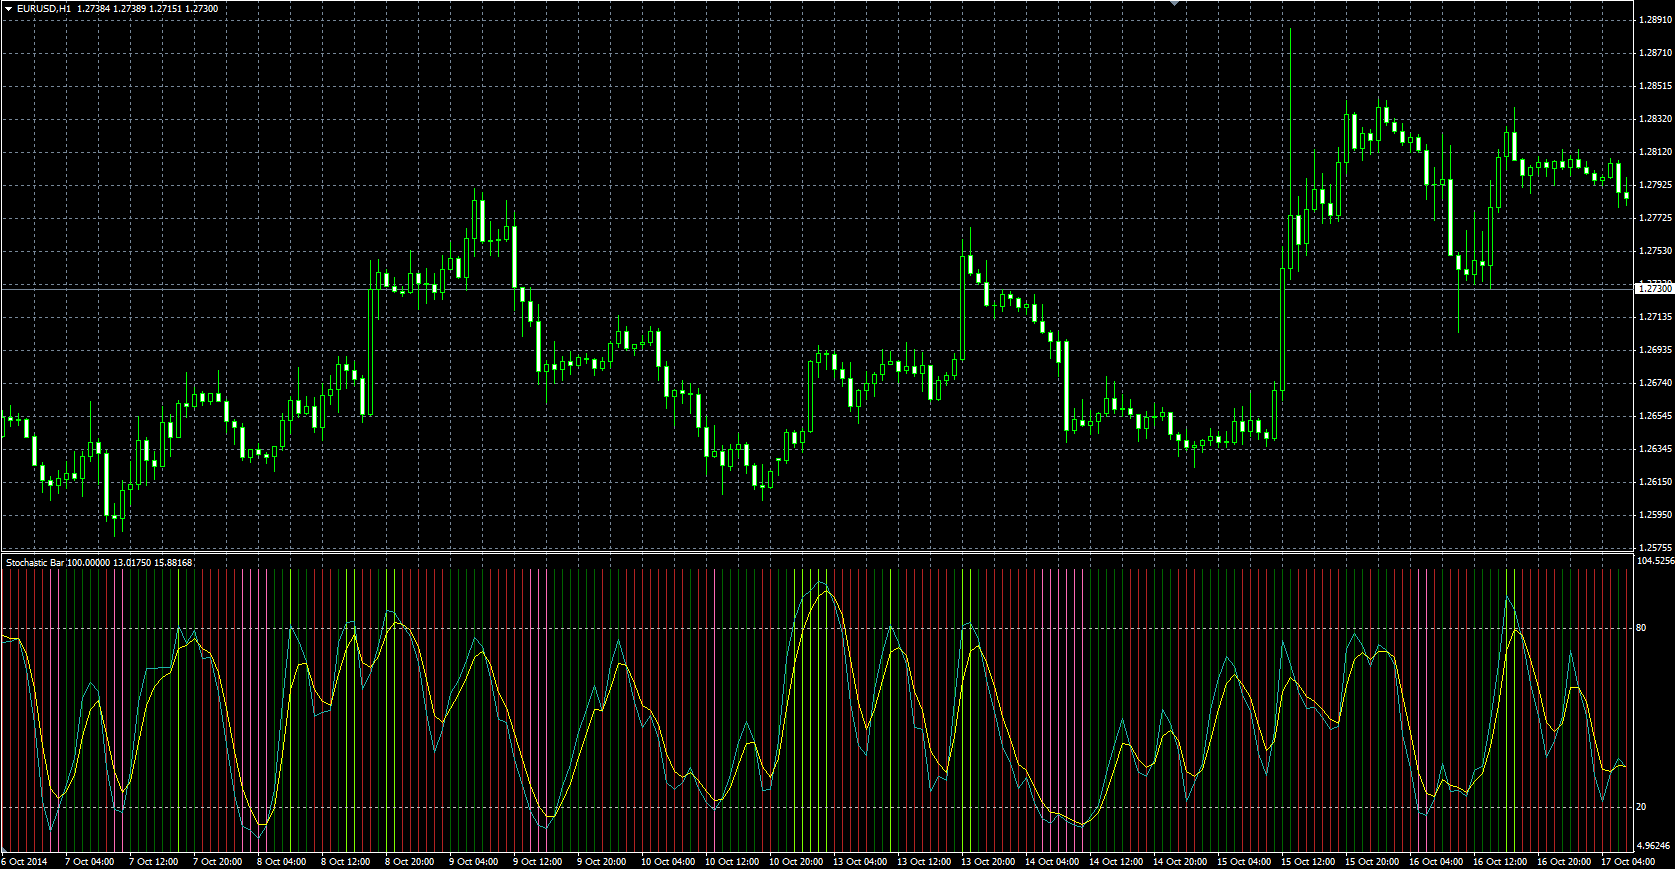Click the 16 Oct 20:00 time label
Viewport: 1675px width, 869px height.
tap(1564, 861)
